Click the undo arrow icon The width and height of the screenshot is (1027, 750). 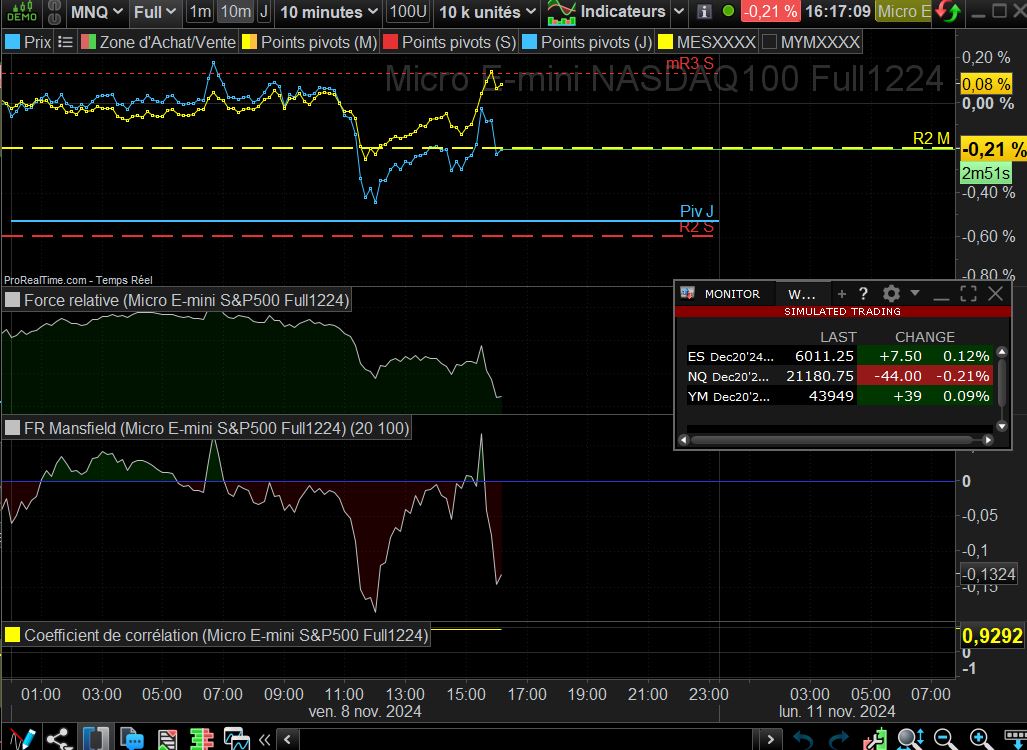point(803,740)
